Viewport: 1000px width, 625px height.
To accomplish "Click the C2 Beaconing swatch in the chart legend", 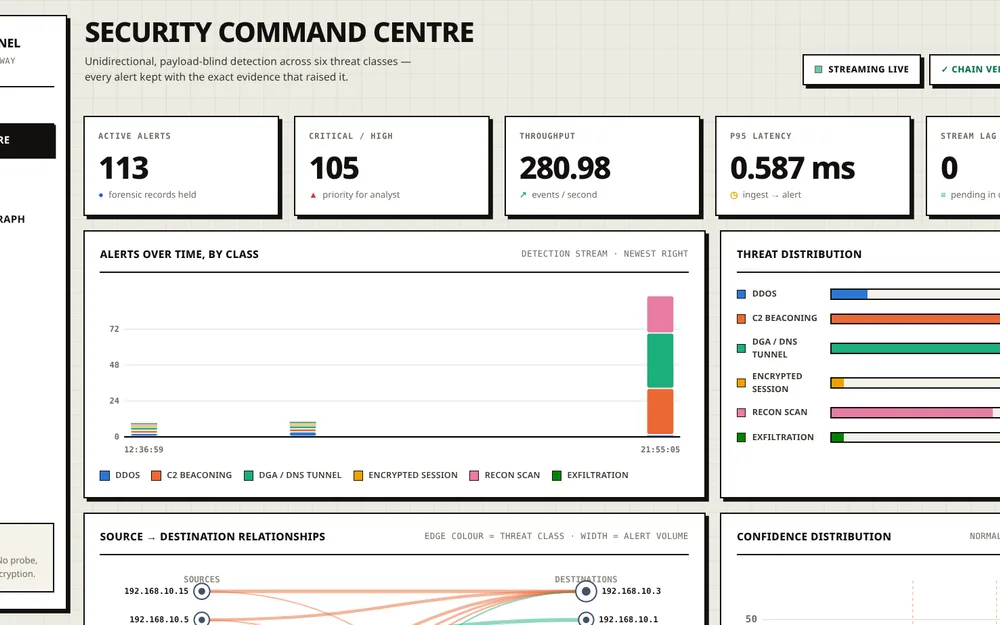I will [x=156, y=476].
